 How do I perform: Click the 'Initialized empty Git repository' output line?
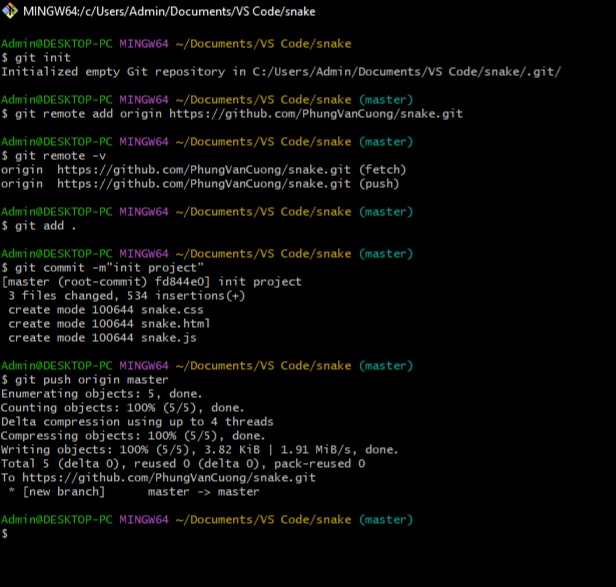(x=280, y=72)
